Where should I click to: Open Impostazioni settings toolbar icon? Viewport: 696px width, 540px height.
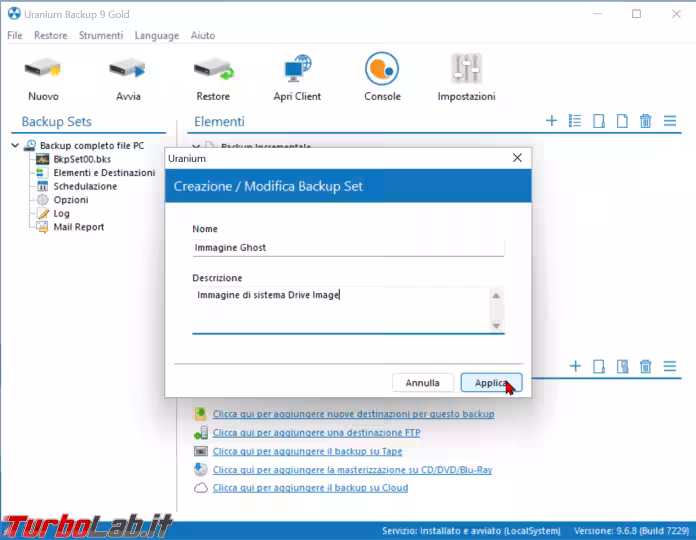click(466, 69)
